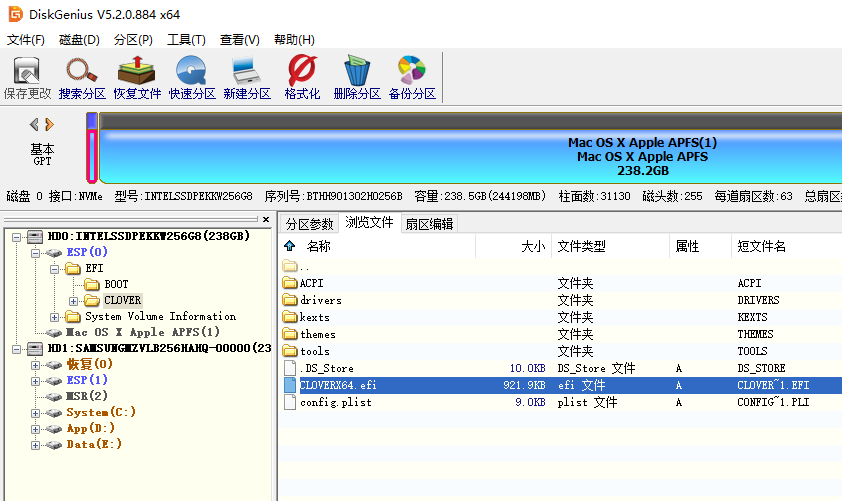Switch to the 浏览文件 tab
This screenshot has width=842, height=501.
pyautogui.click(x=369, y=222)
